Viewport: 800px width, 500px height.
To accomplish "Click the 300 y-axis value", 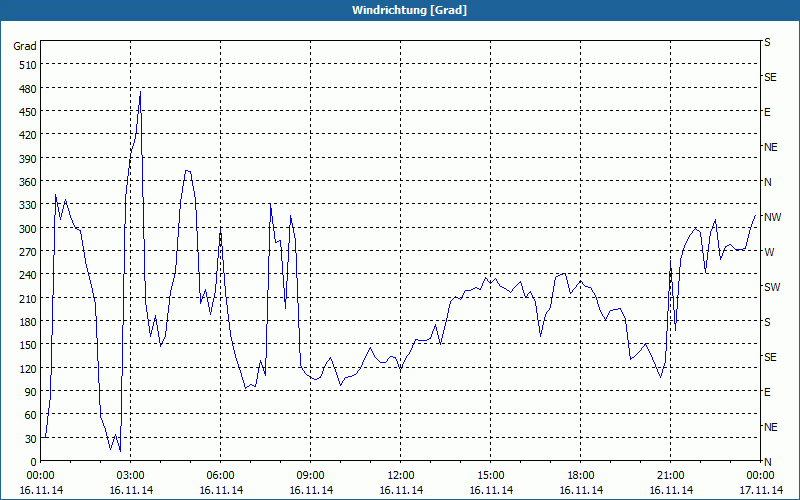I will pos(28,229).
